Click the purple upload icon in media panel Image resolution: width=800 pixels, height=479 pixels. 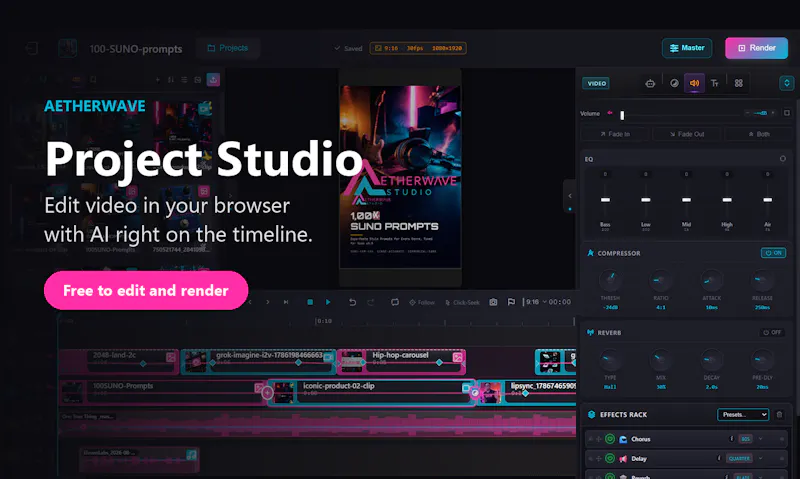(x=213, y=80)
